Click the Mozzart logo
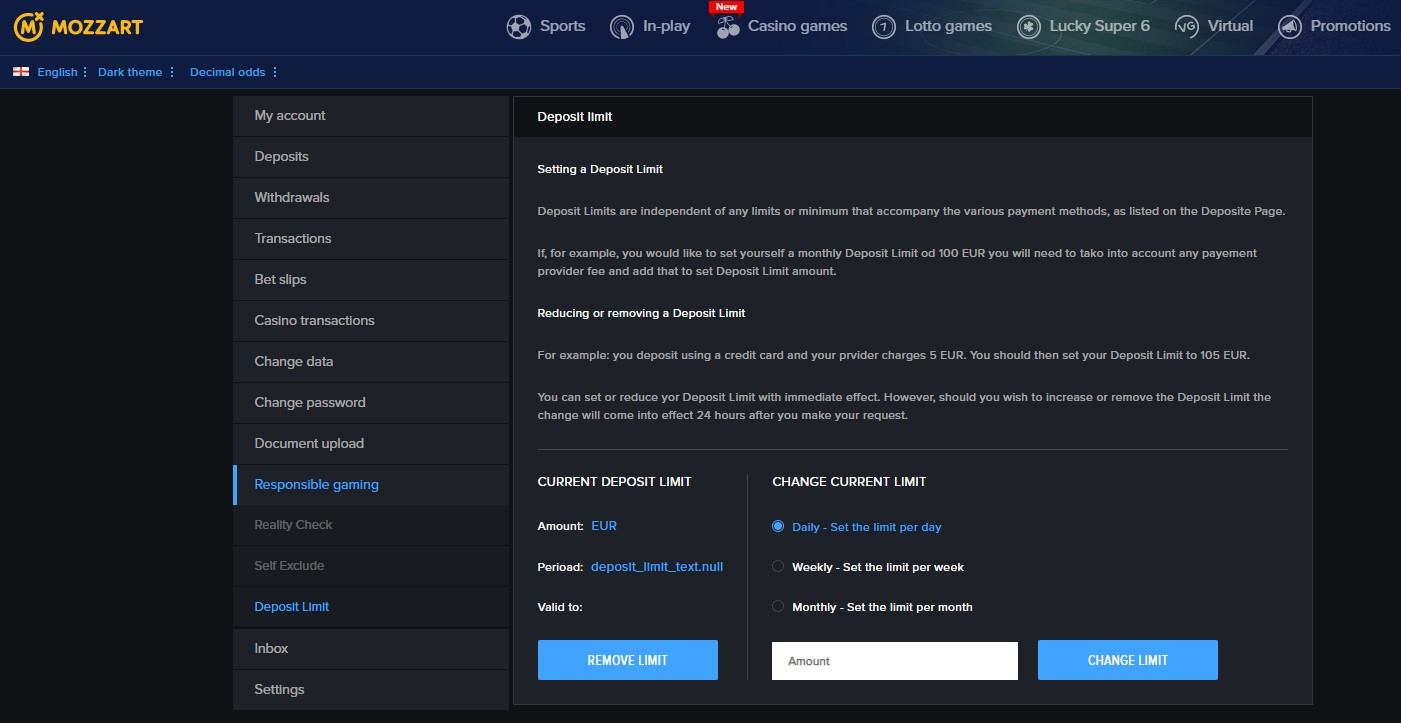The width and height of the screenshot is (1401, 723). 78,27
